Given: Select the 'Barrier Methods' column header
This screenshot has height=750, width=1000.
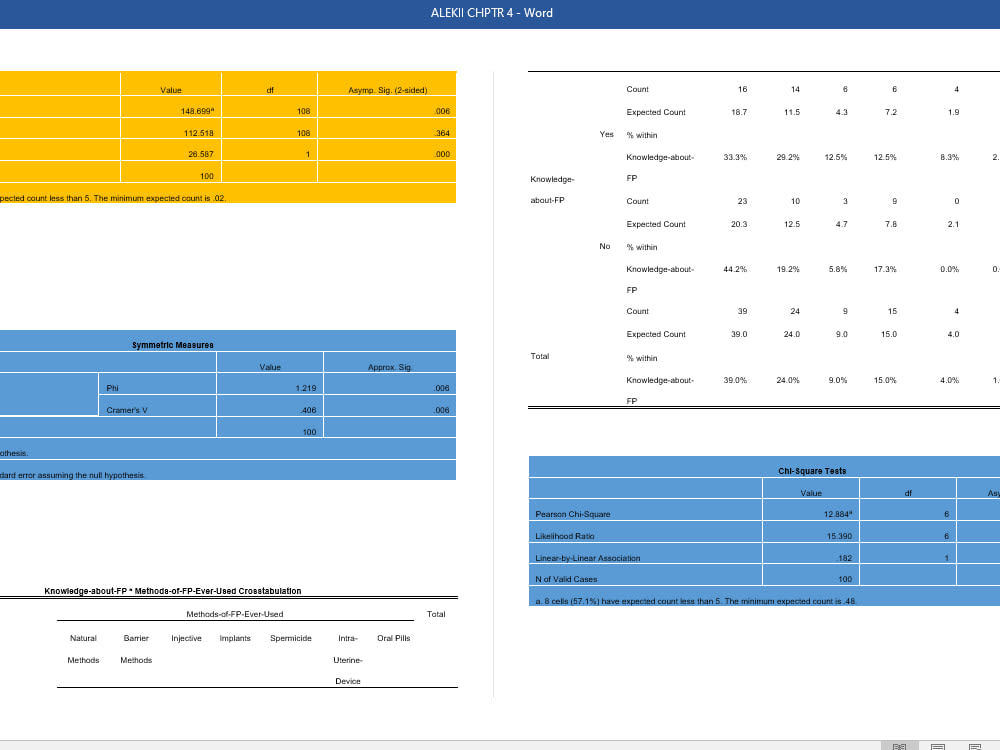Looking at the screenshot, I should (136, 649).
